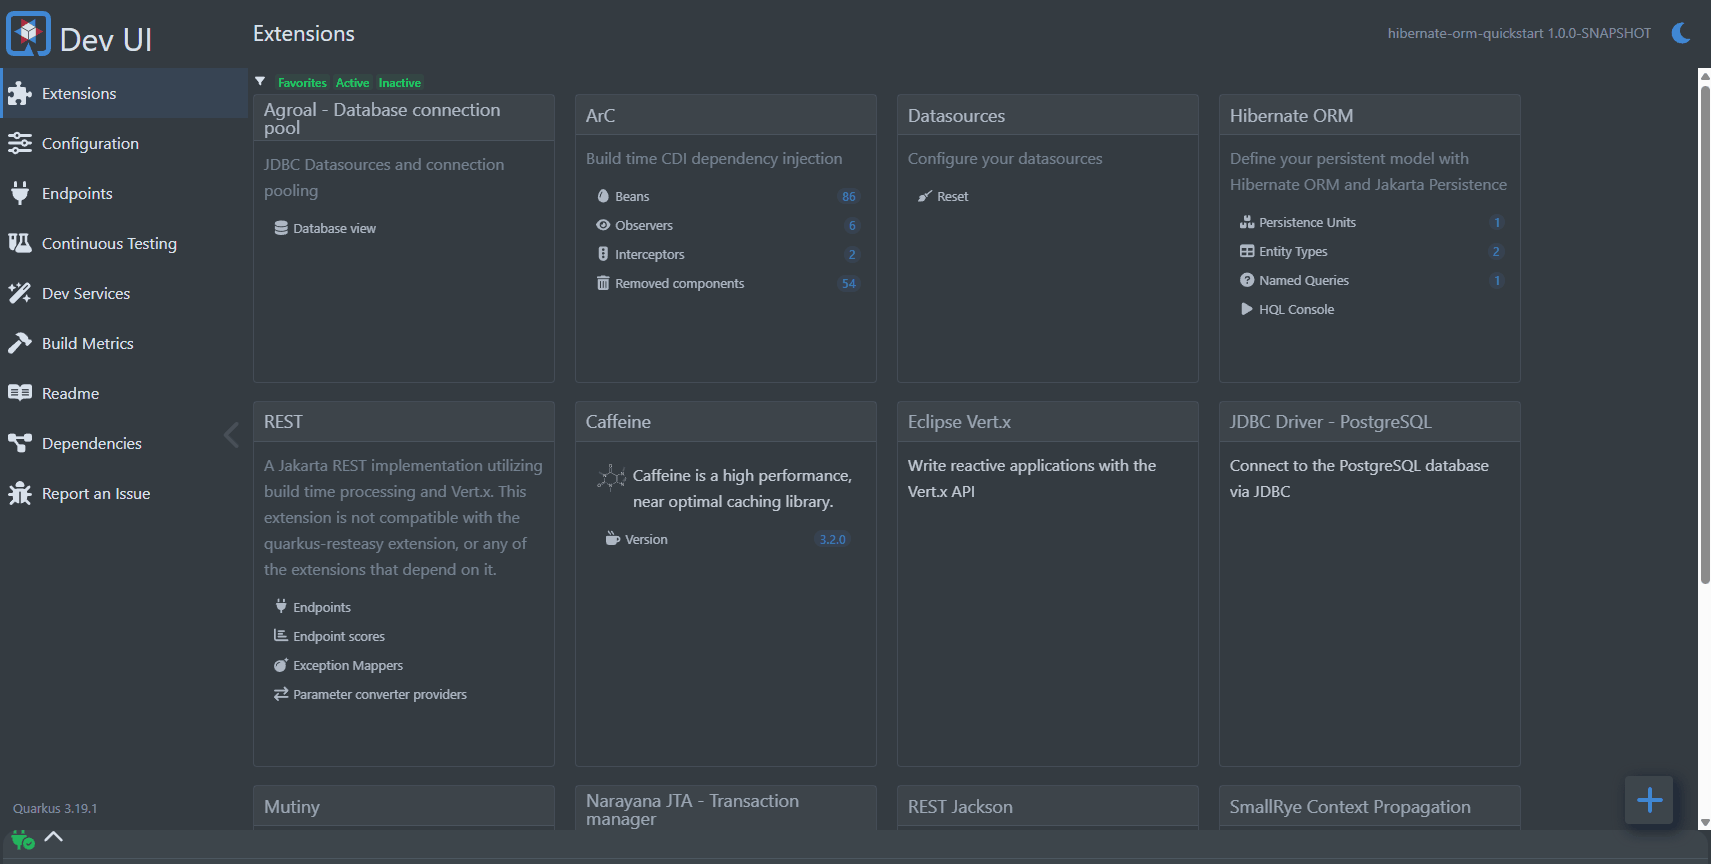This screenshot has height=864, width=1711.
Task: Click the Configuration sliders icon
Action: [20, 144]
